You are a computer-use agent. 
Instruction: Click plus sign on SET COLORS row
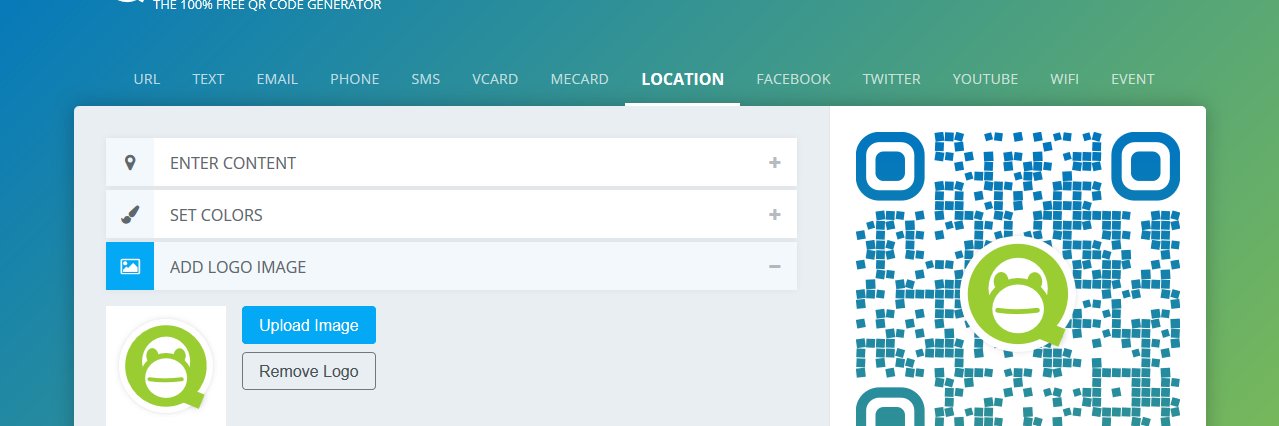774,214
